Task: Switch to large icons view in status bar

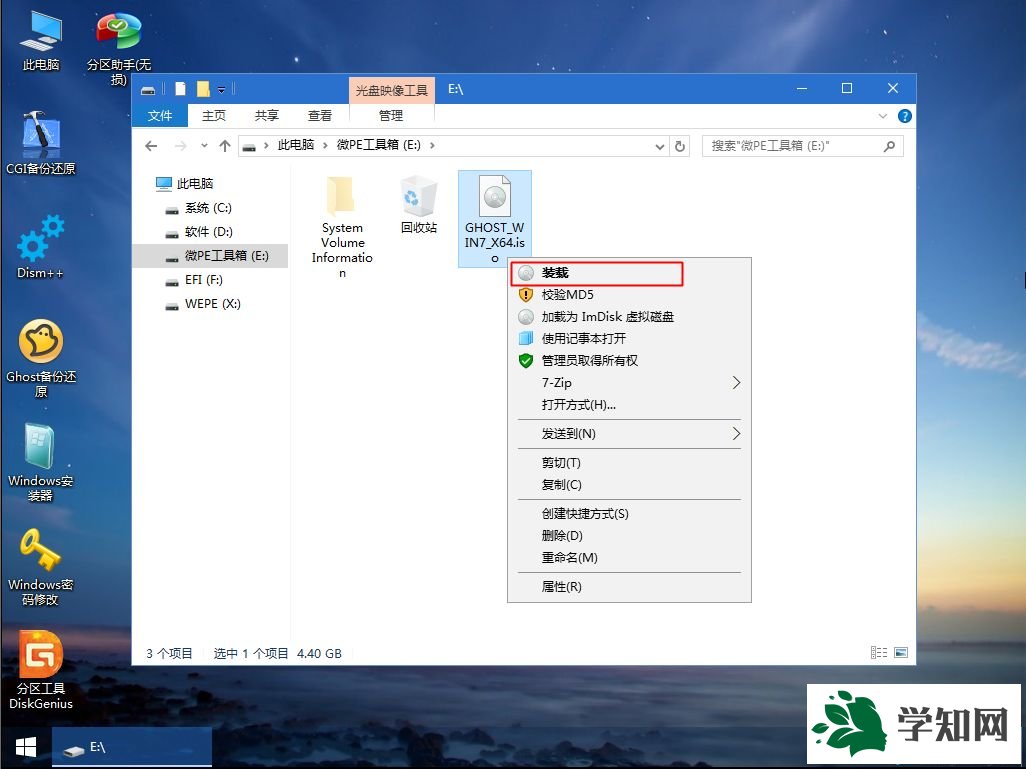Action: click(x=899, y=652)
